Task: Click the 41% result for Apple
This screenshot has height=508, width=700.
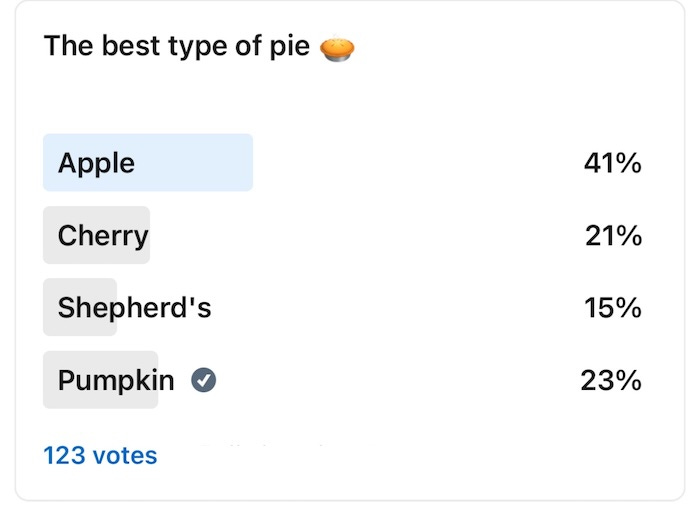Action: 612,163
